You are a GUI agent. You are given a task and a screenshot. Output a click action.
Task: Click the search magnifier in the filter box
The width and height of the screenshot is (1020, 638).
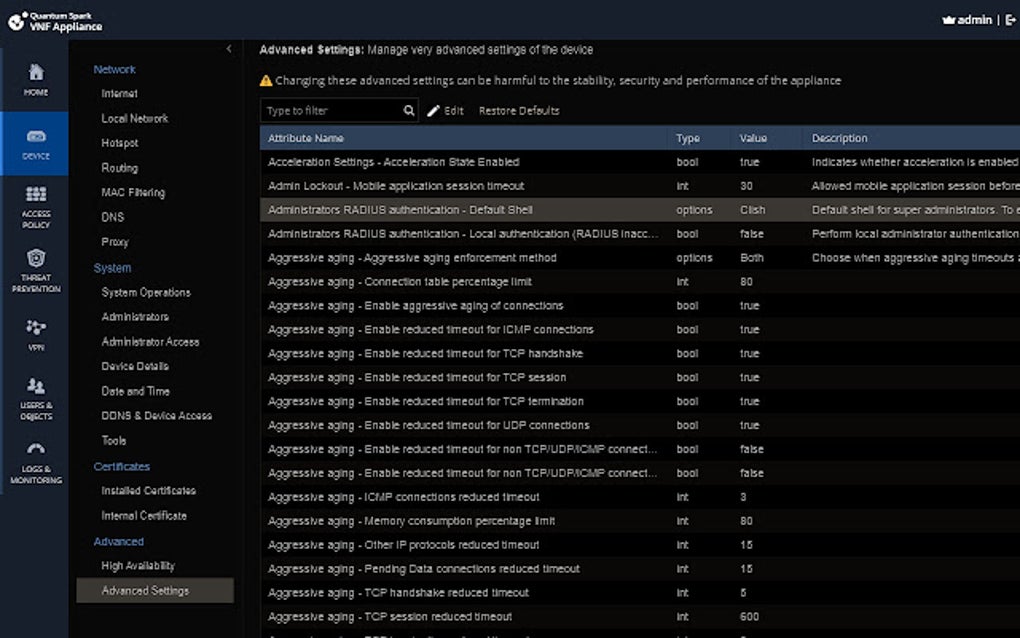[x=407, y=110]
